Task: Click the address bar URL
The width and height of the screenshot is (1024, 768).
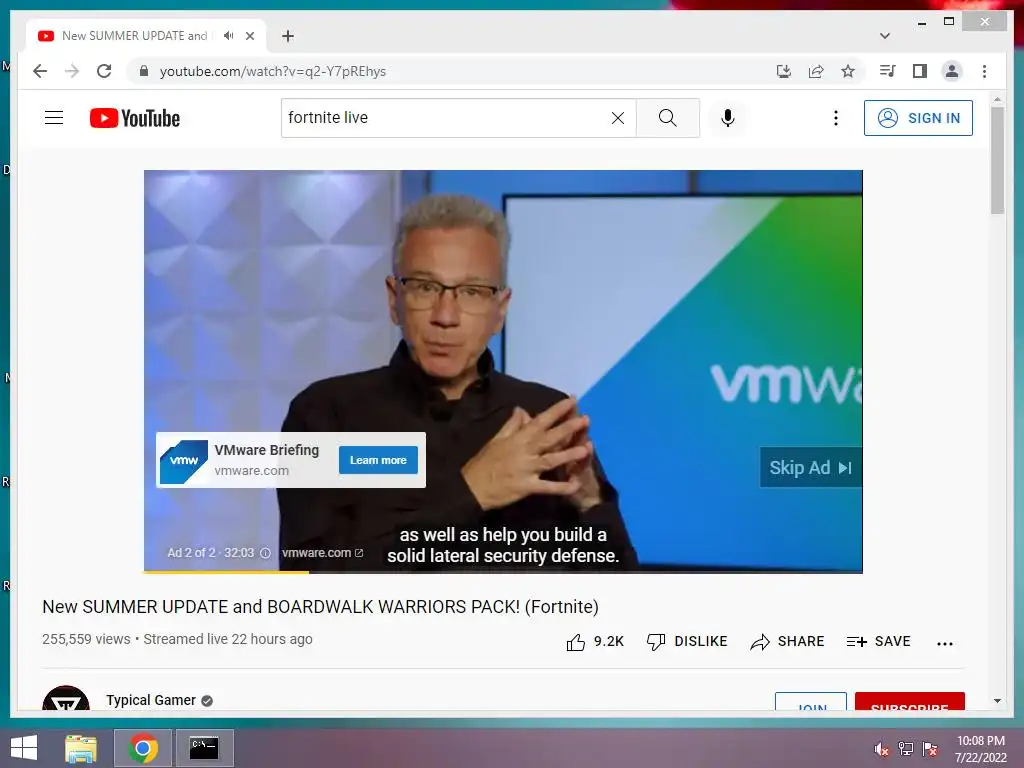Action: (273, 71)
